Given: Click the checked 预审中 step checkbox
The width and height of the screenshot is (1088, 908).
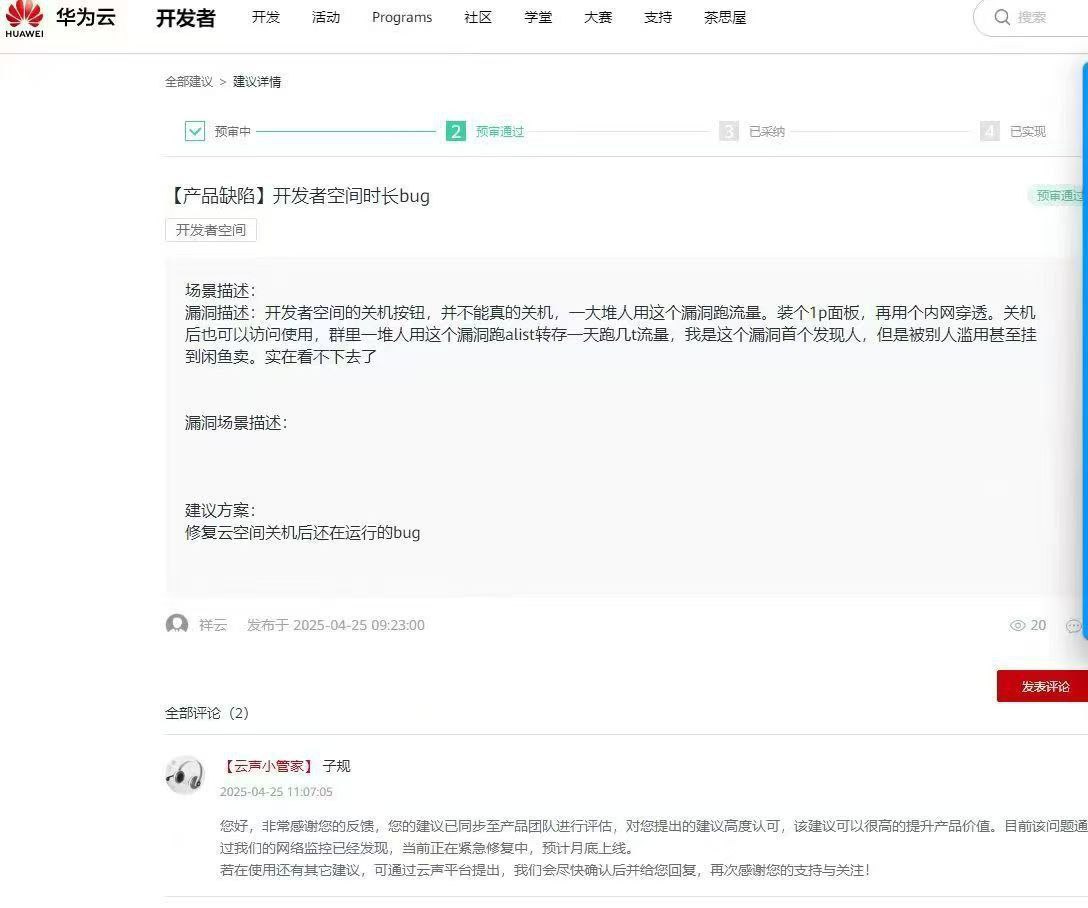Looking at the screenshot, I should (195, 131).
